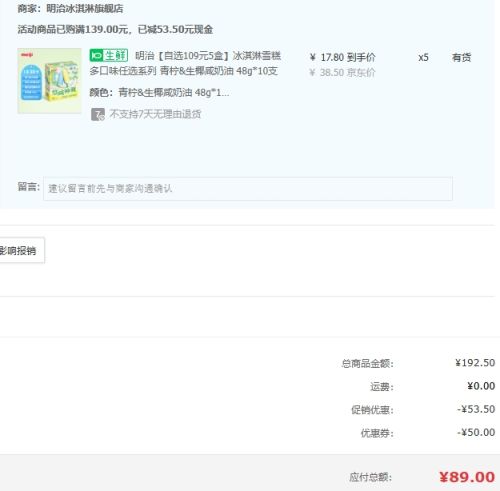Viewport: 500px width, 491px height.
Task: Click the promotion notice 已减53.50元现金
Action: click(x=176, y=29)
